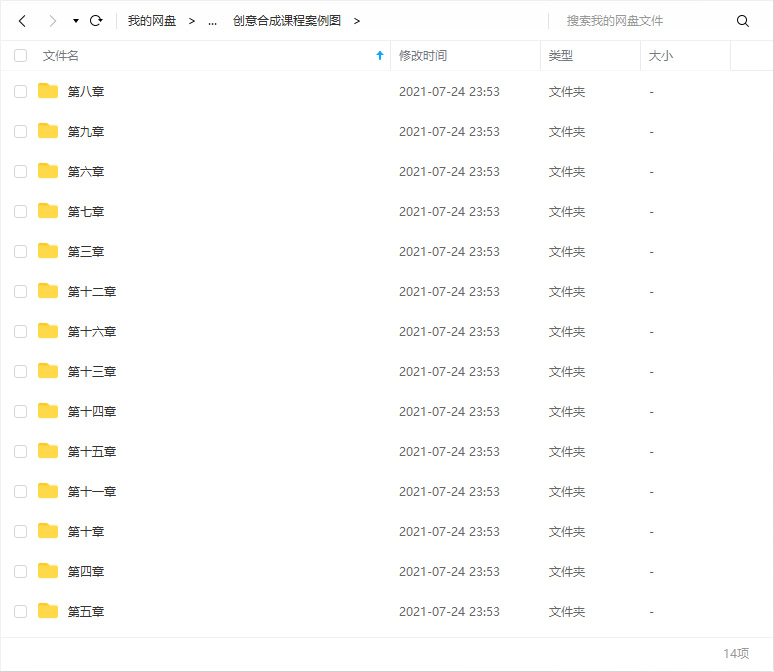Select the 第六章 folder name
This screenshot has height=672, width=774.
(86, 172)
